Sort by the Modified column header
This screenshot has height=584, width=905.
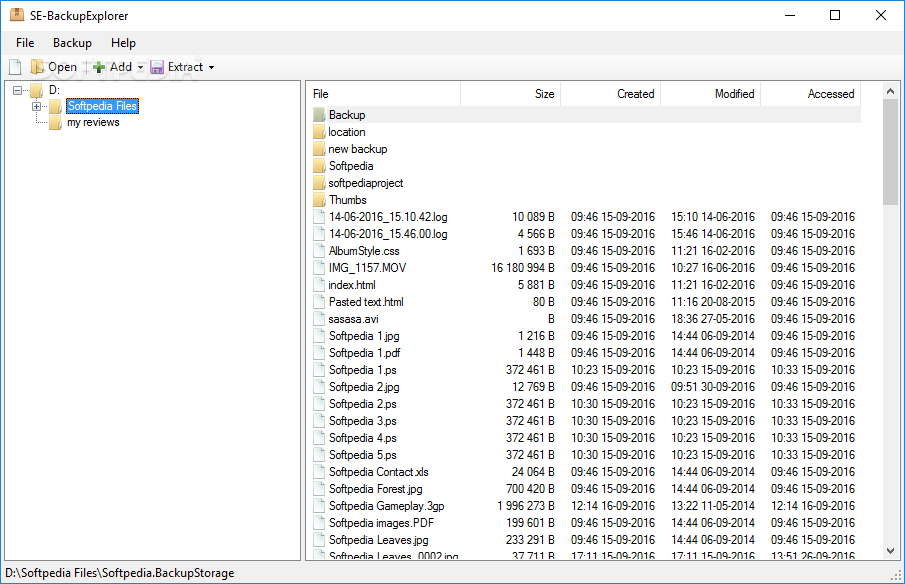pos(710,94)
